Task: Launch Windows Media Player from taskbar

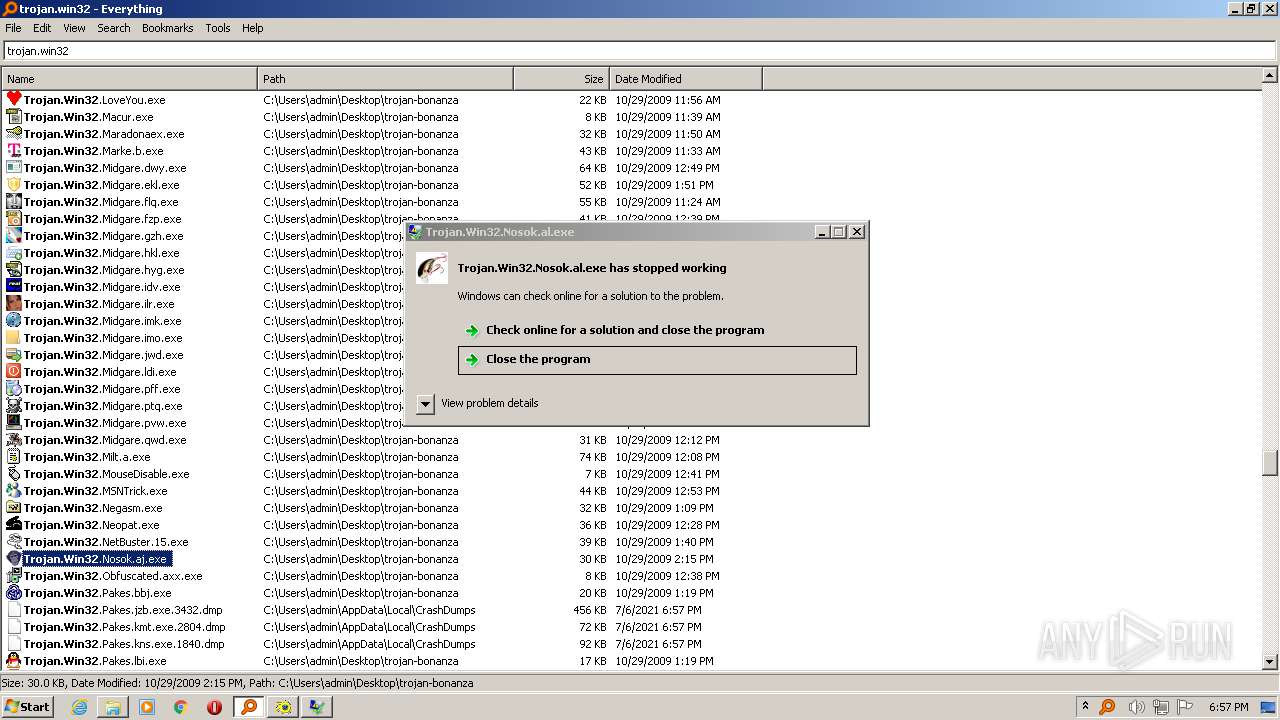Action: pyautogui.click(x=147, y=706)
